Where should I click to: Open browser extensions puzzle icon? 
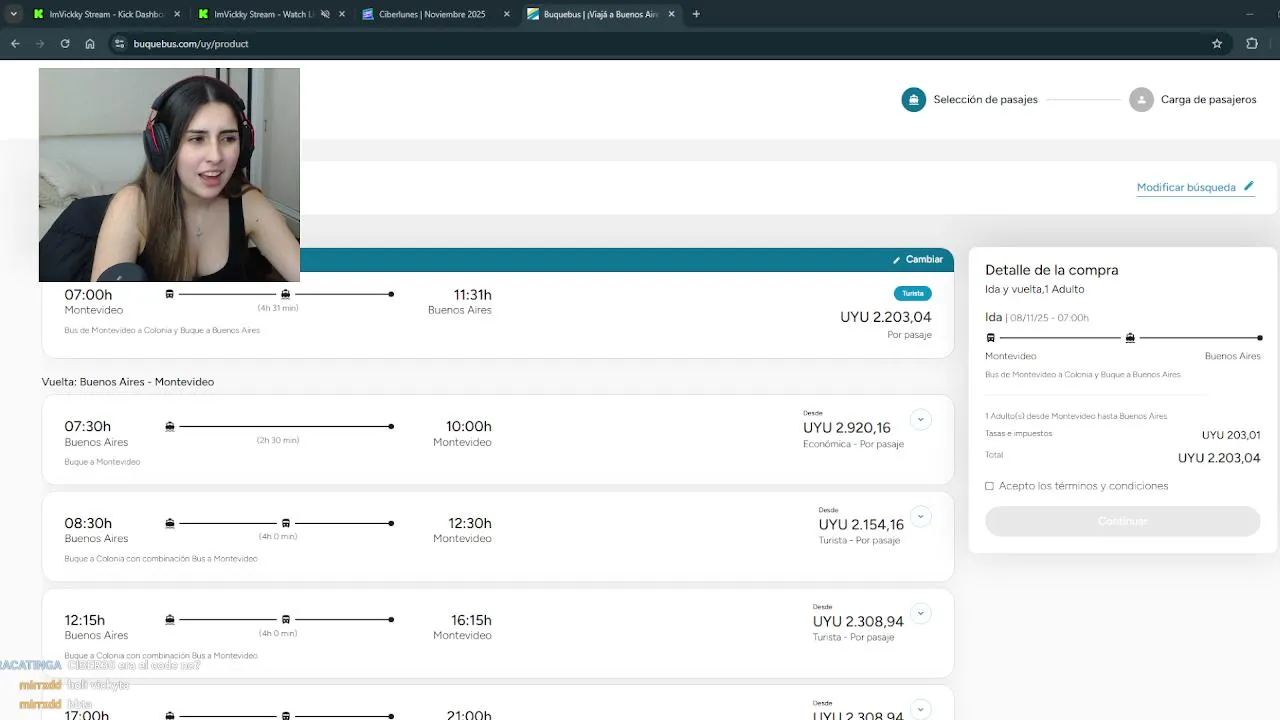tap(1252, 44)
